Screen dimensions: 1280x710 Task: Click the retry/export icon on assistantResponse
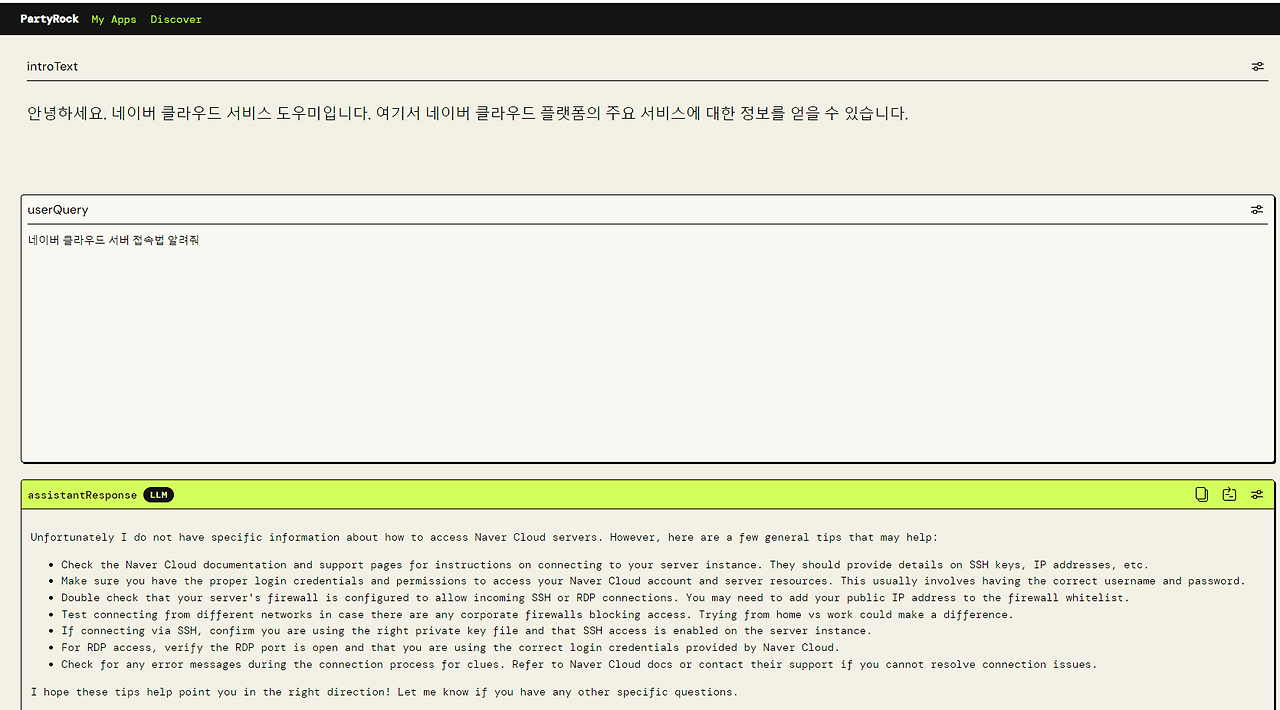click(1229, 494)
